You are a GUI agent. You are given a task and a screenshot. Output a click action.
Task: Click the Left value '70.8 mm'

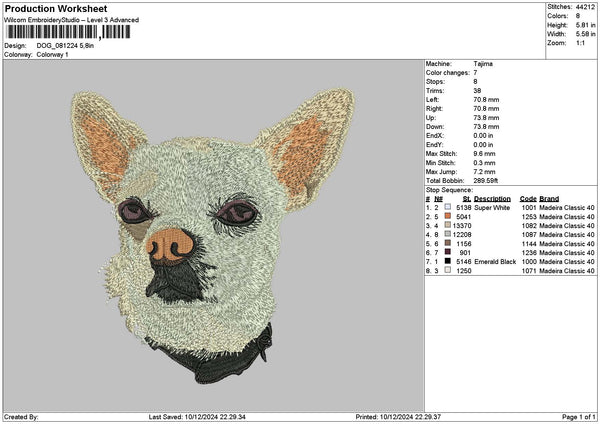pyautogui.click(x=486, y=100)
